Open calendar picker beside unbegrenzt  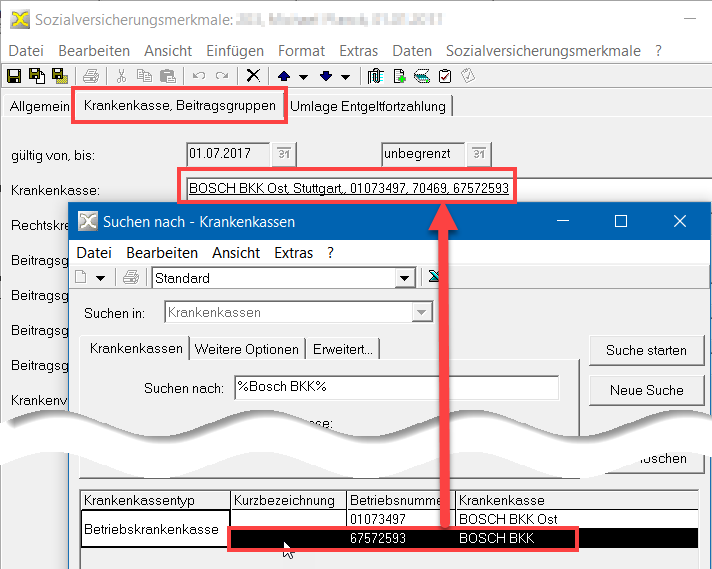coord(479,154)
